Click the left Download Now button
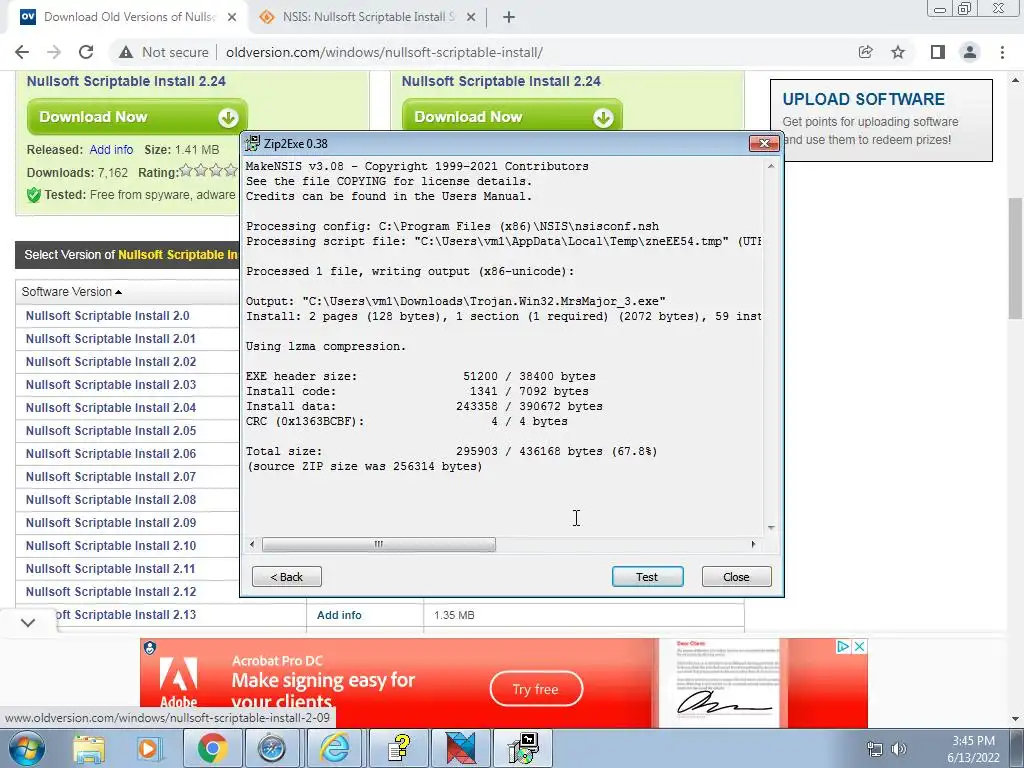 click(x=137, y=117)
